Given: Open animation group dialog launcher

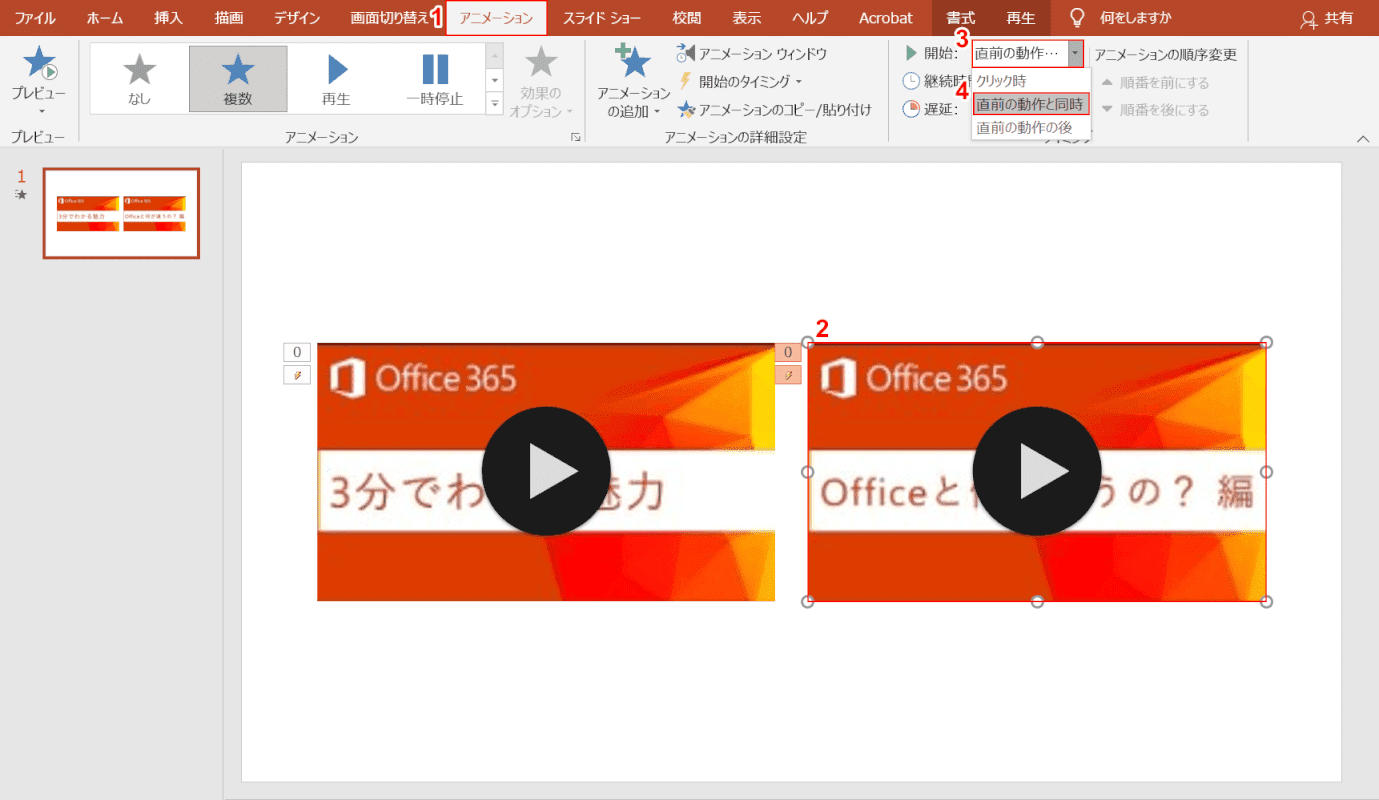Looking at the screenshot, I should tap(576, 137).
